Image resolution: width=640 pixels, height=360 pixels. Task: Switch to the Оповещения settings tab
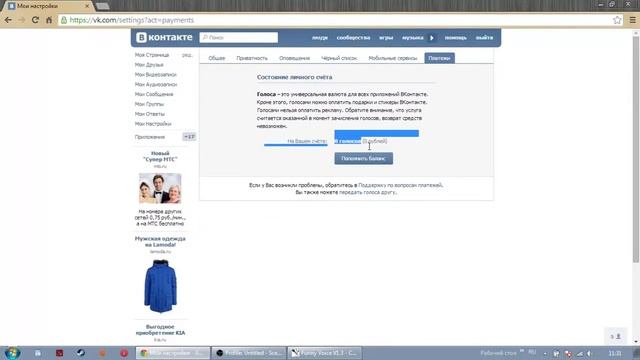[x=294, y=58]
